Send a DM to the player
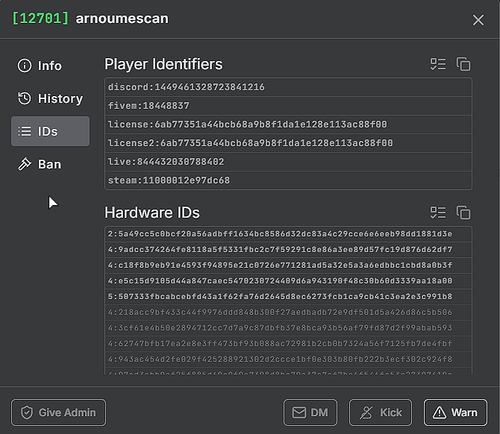 click(x=310, y=413)
